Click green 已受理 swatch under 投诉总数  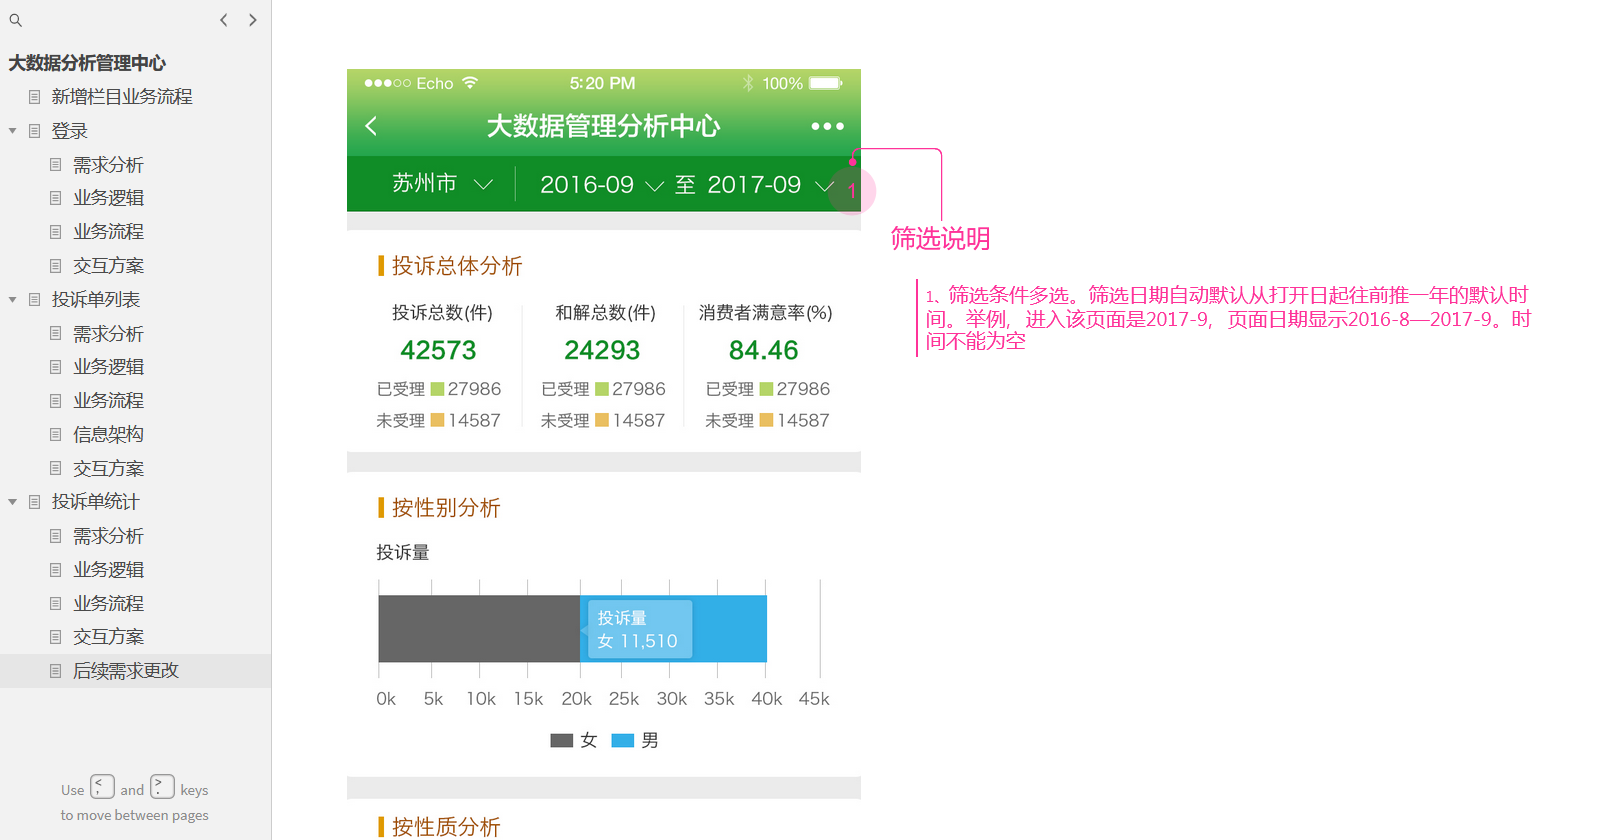pos(437,389)
